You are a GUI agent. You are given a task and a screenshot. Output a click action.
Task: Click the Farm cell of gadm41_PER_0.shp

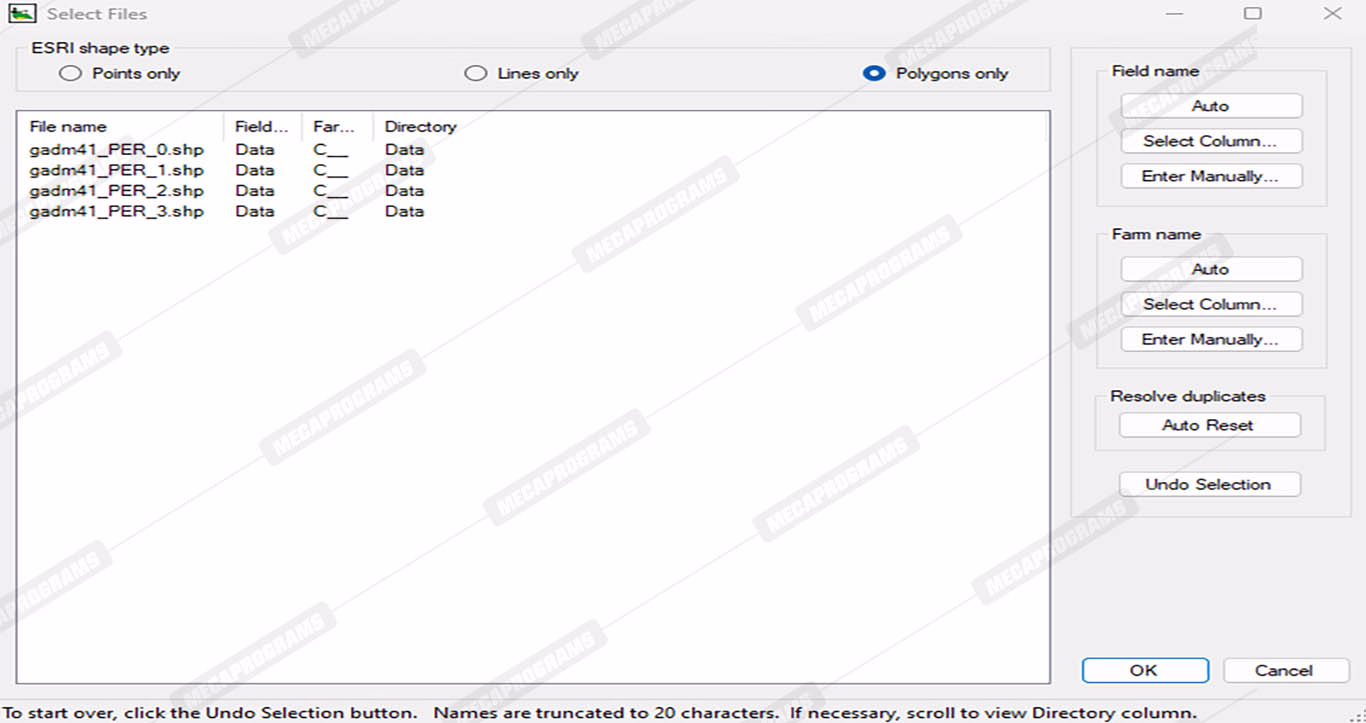(331, 150)
